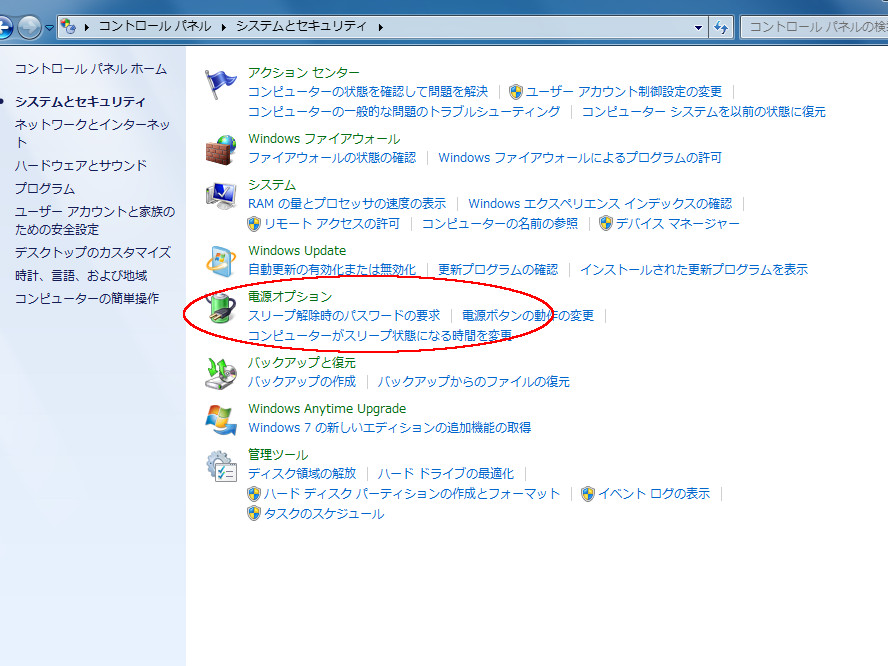Screen dimensions: 888x666
Task: Open the recent pages dropdown next to Forward
Action: [x=49, y=28]
